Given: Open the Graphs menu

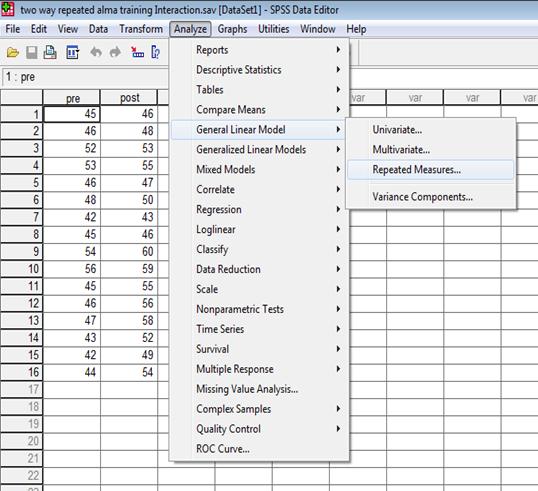Looking at the screenshot, I should pos(232,29).
